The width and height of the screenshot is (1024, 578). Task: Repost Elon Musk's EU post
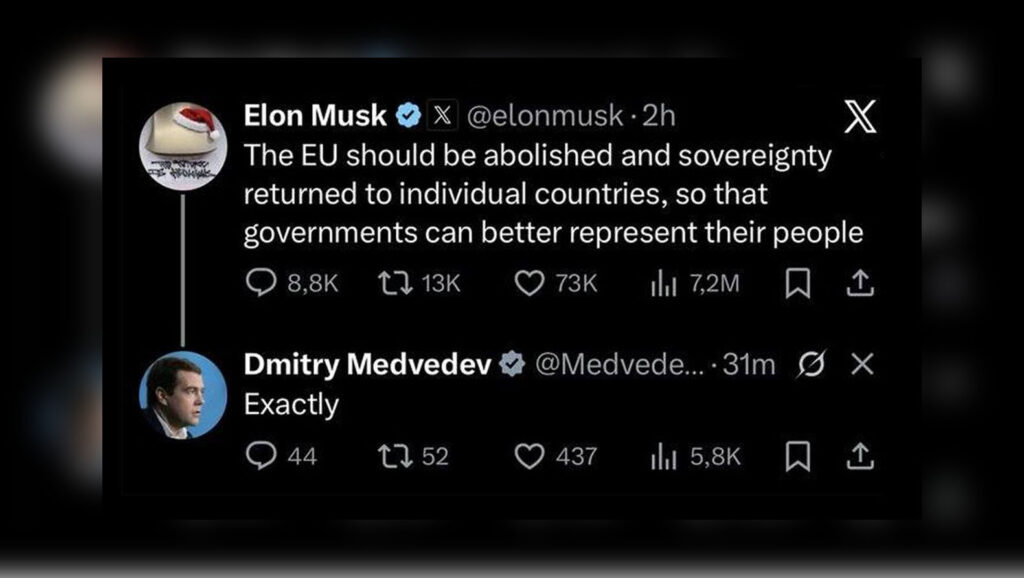pos(392,284)
